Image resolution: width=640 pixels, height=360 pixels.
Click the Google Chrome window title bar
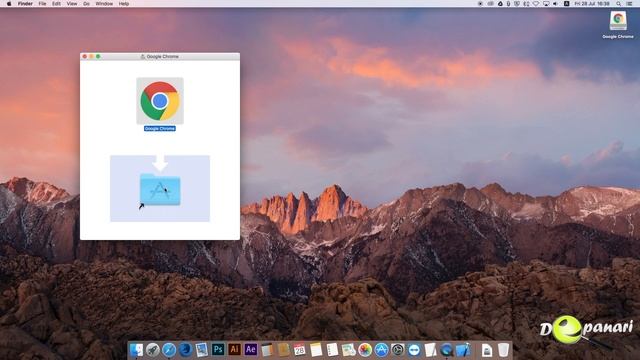[160, 56]
